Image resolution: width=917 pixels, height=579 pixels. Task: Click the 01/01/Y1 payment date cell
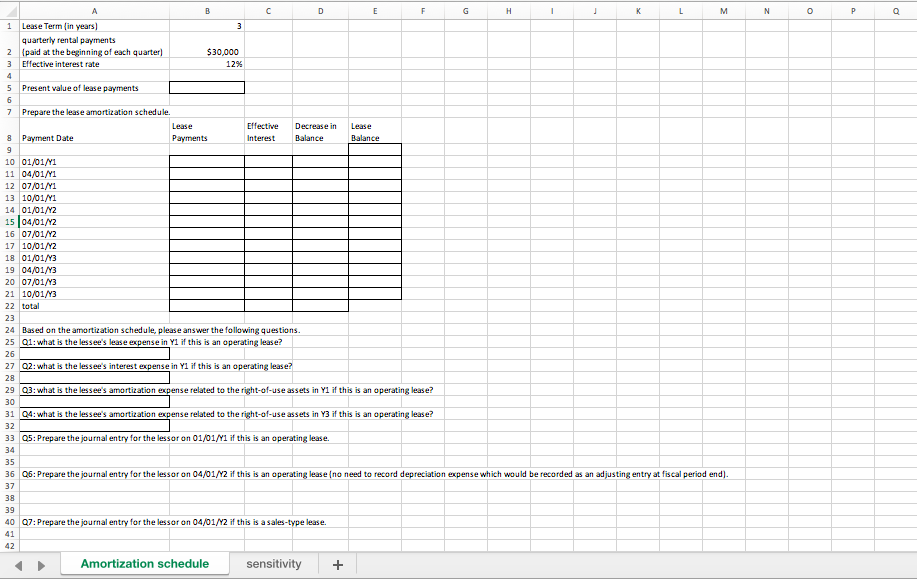(95, 161)
